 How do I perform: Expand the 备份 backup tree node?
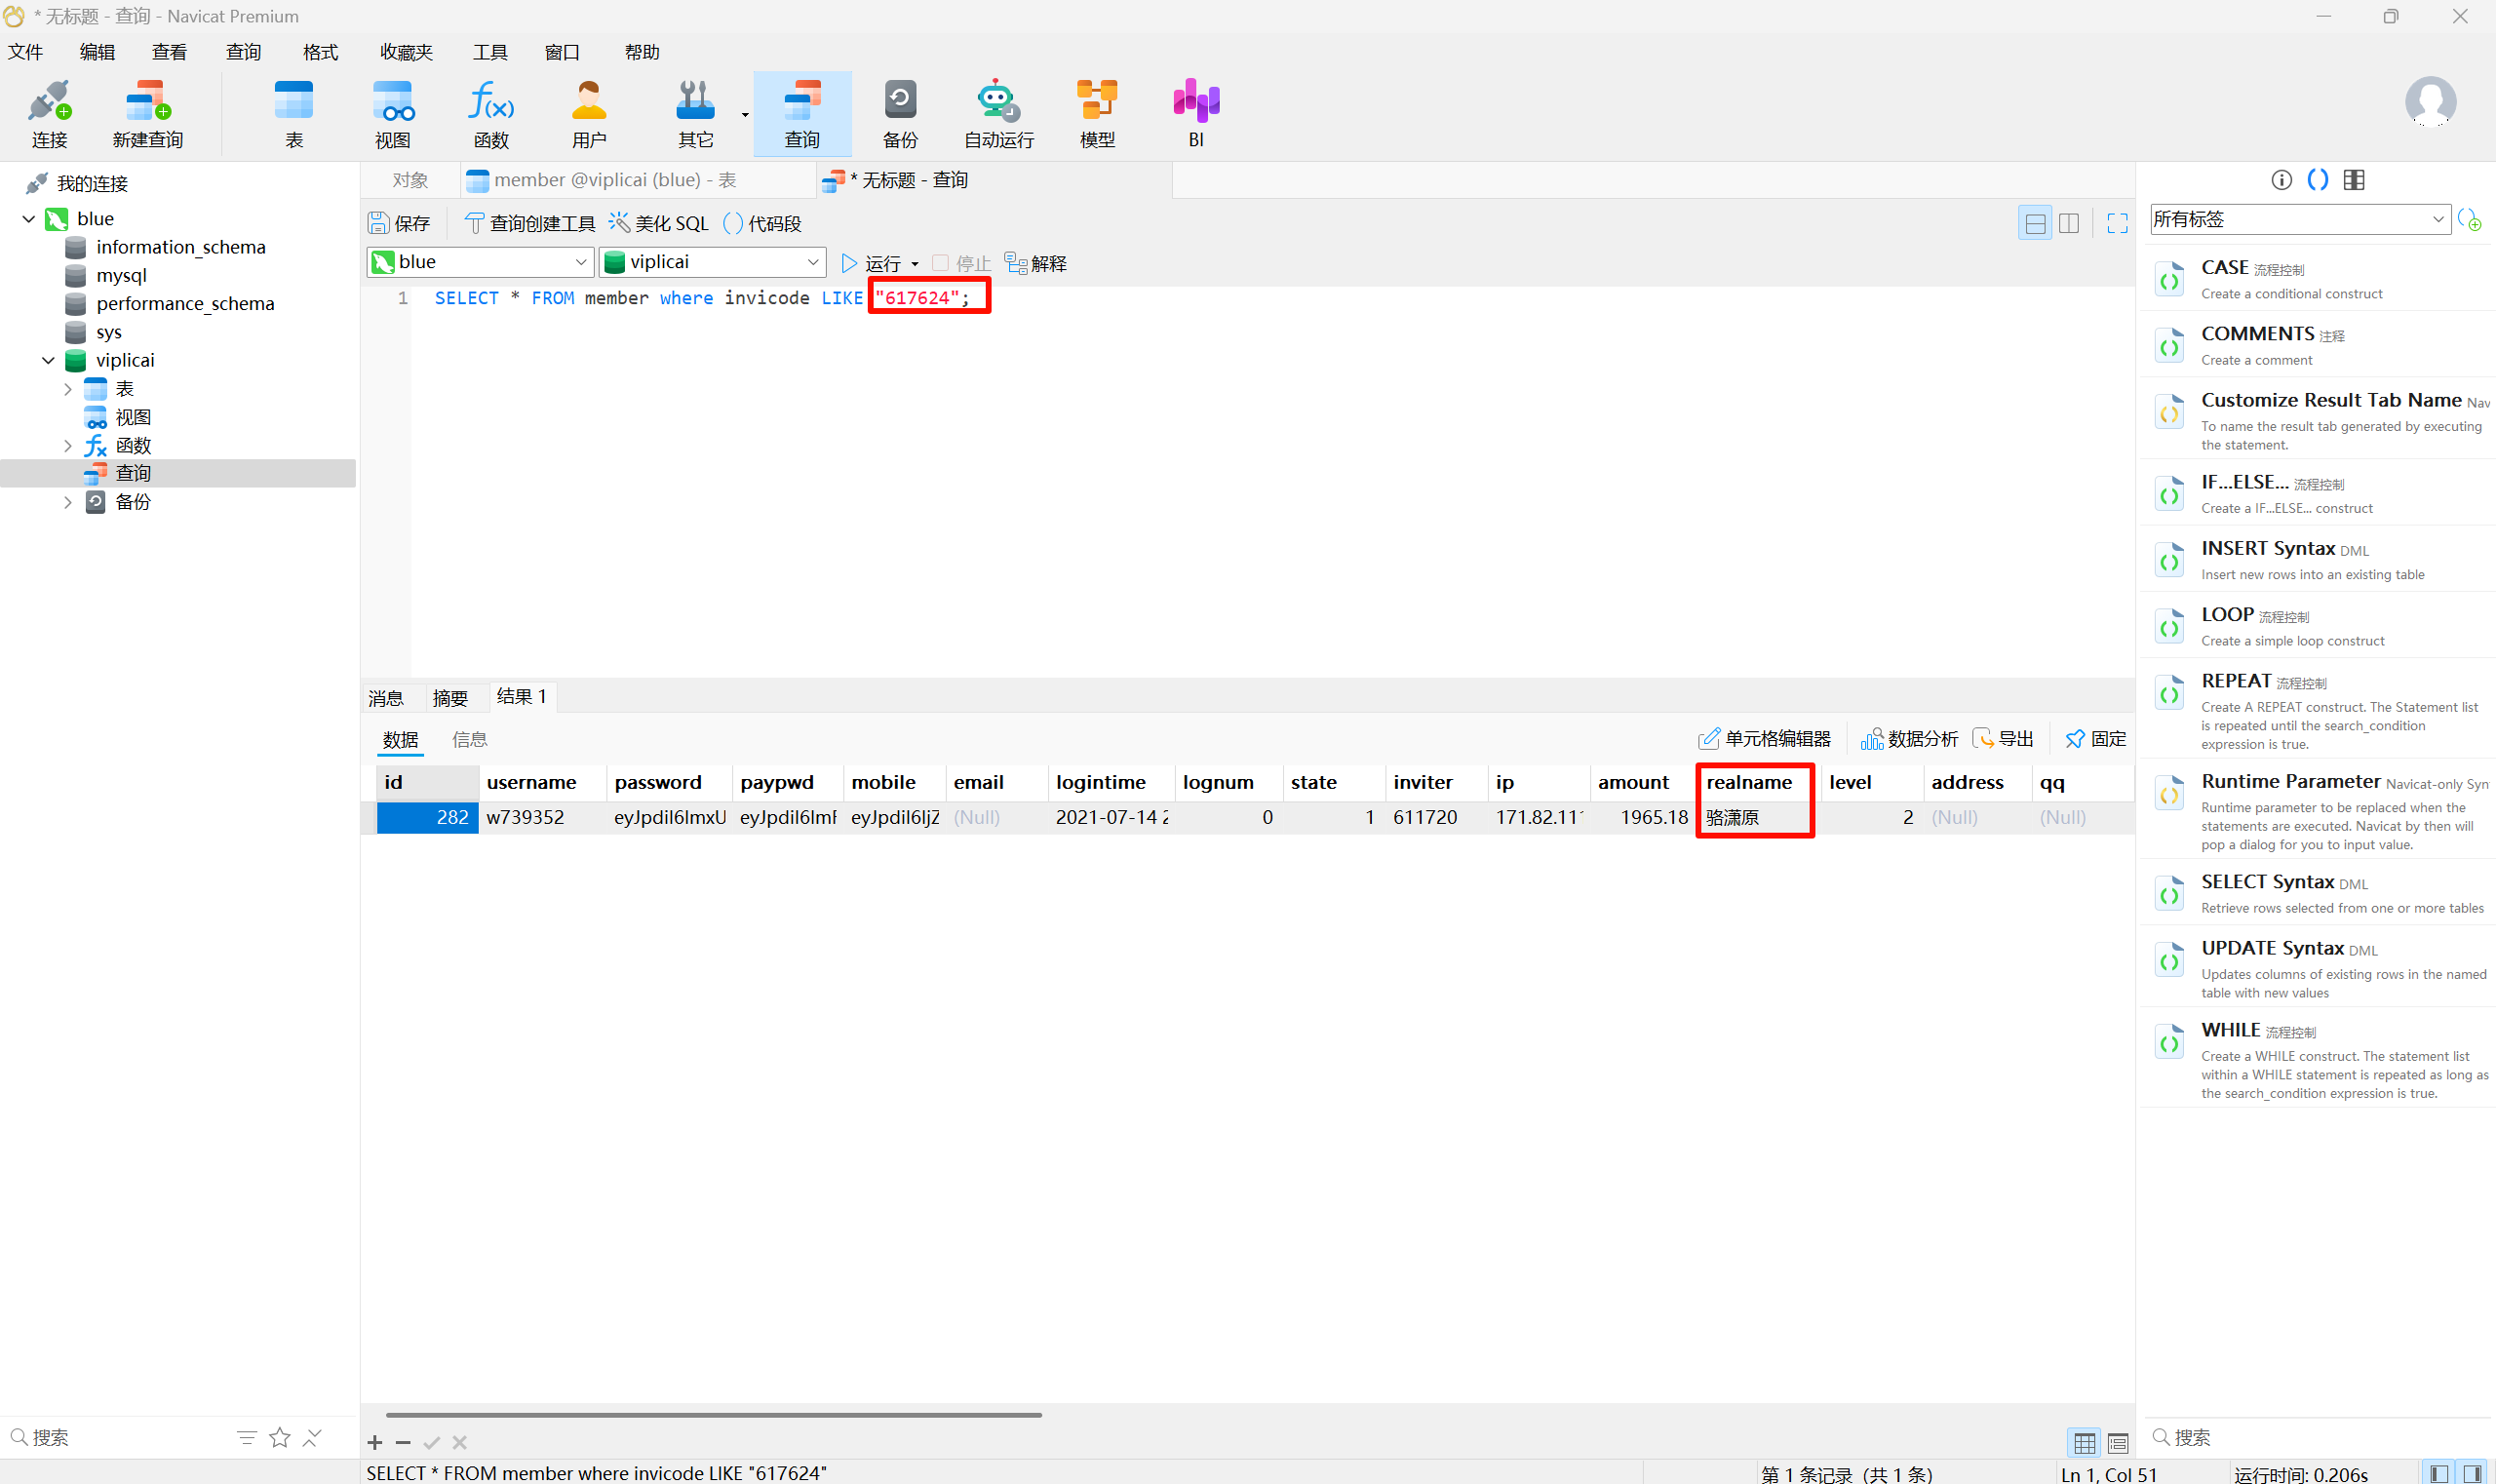[x=67, y=502]
